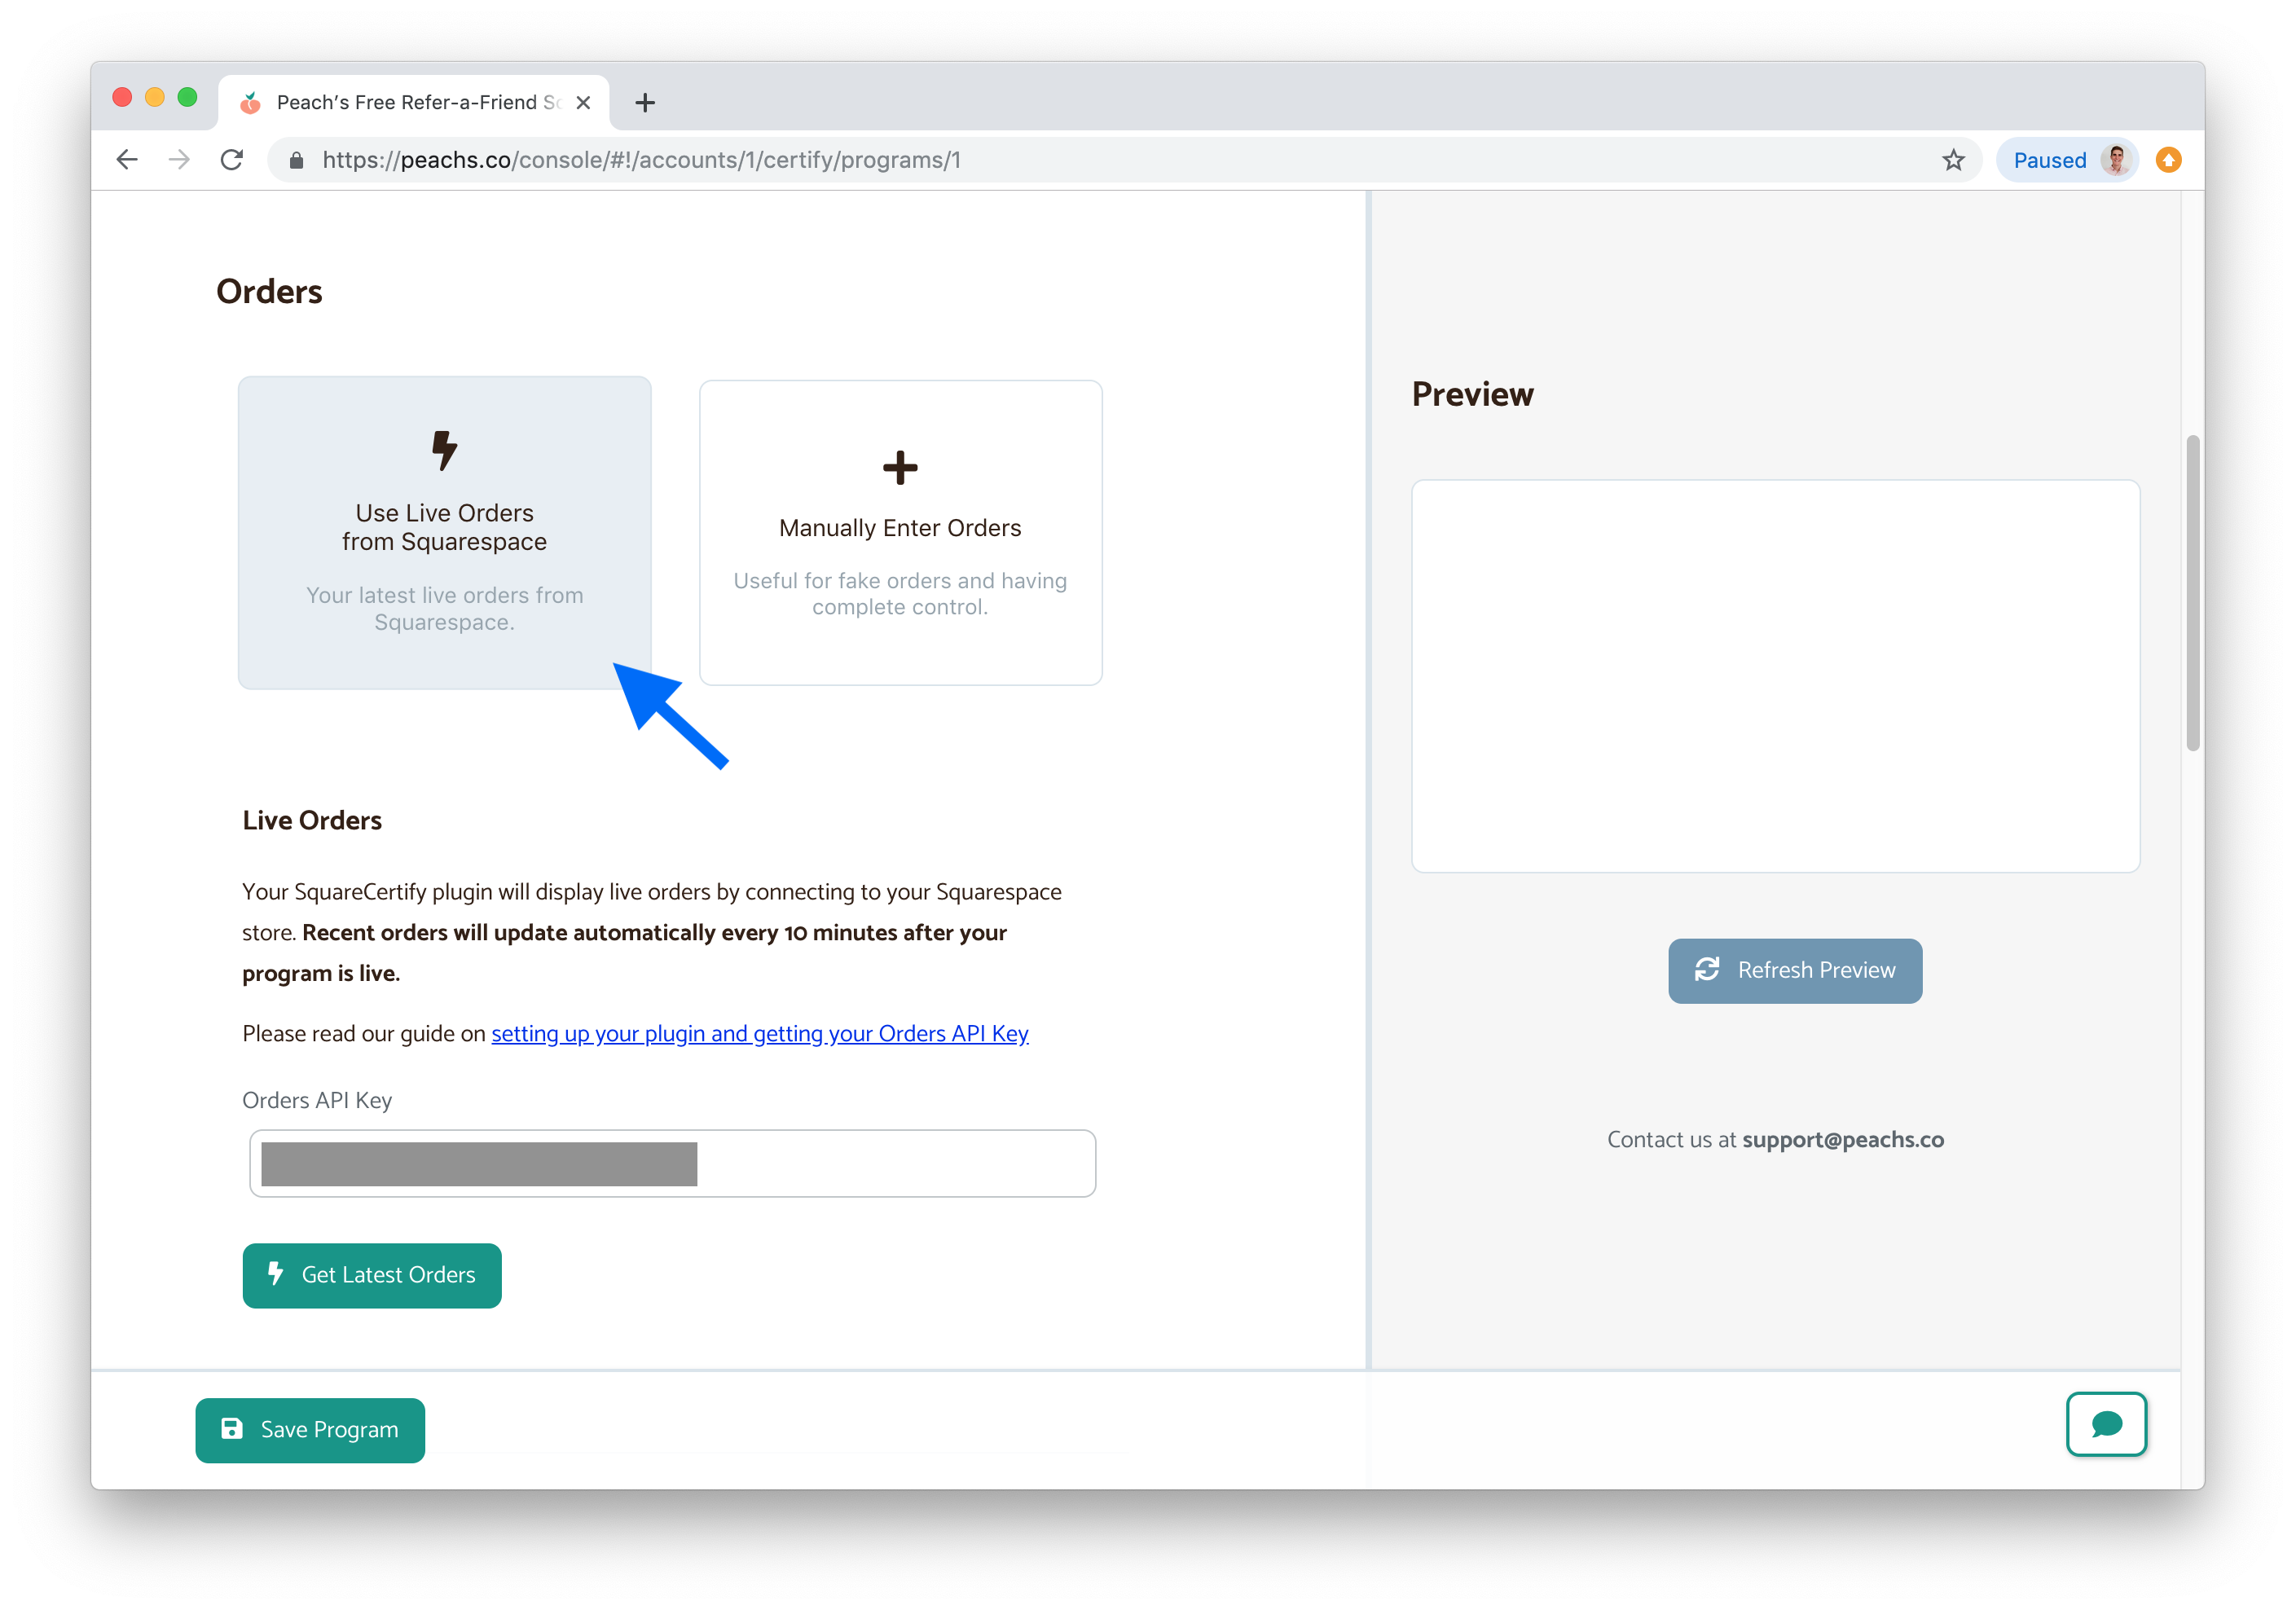The height and width of the screenshot is (1610, 2296).
Task: Click the lightning bolt icon on Live Orders card
Action: coord(444,450)
